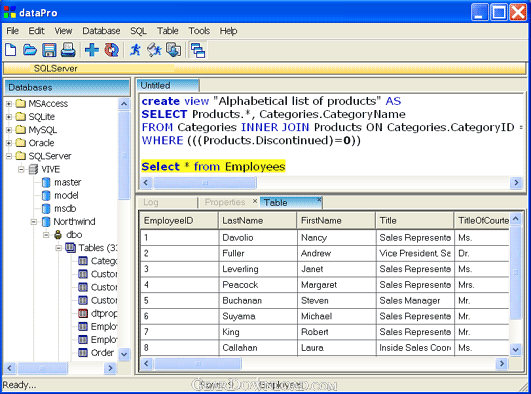This screenshot has width=531, height=394.
Task: Click the results grid horizontal scrollbar thumb
Action: point(198,364)
